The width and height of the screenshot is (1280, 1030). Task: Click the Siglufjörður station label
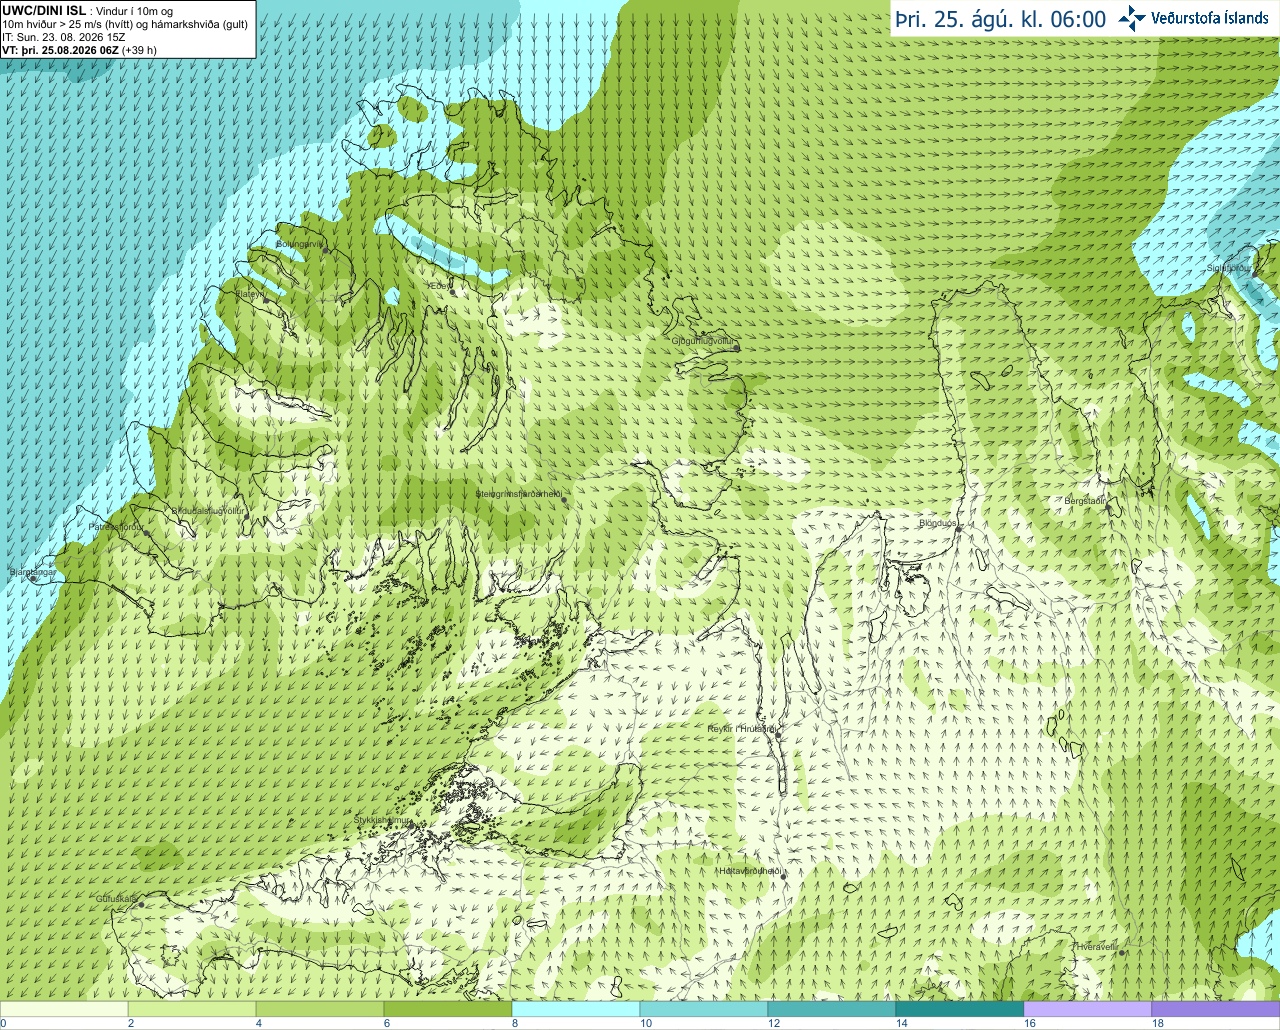coord(1229,268)
